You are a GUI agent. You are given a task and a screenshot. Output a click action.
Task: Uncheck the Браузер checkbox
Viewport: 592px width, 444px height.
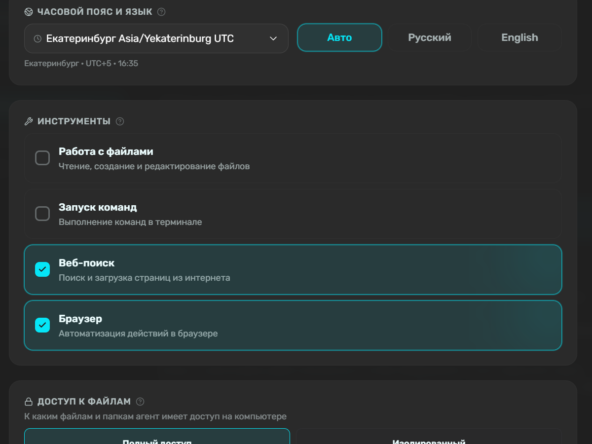tap(42, 325)
